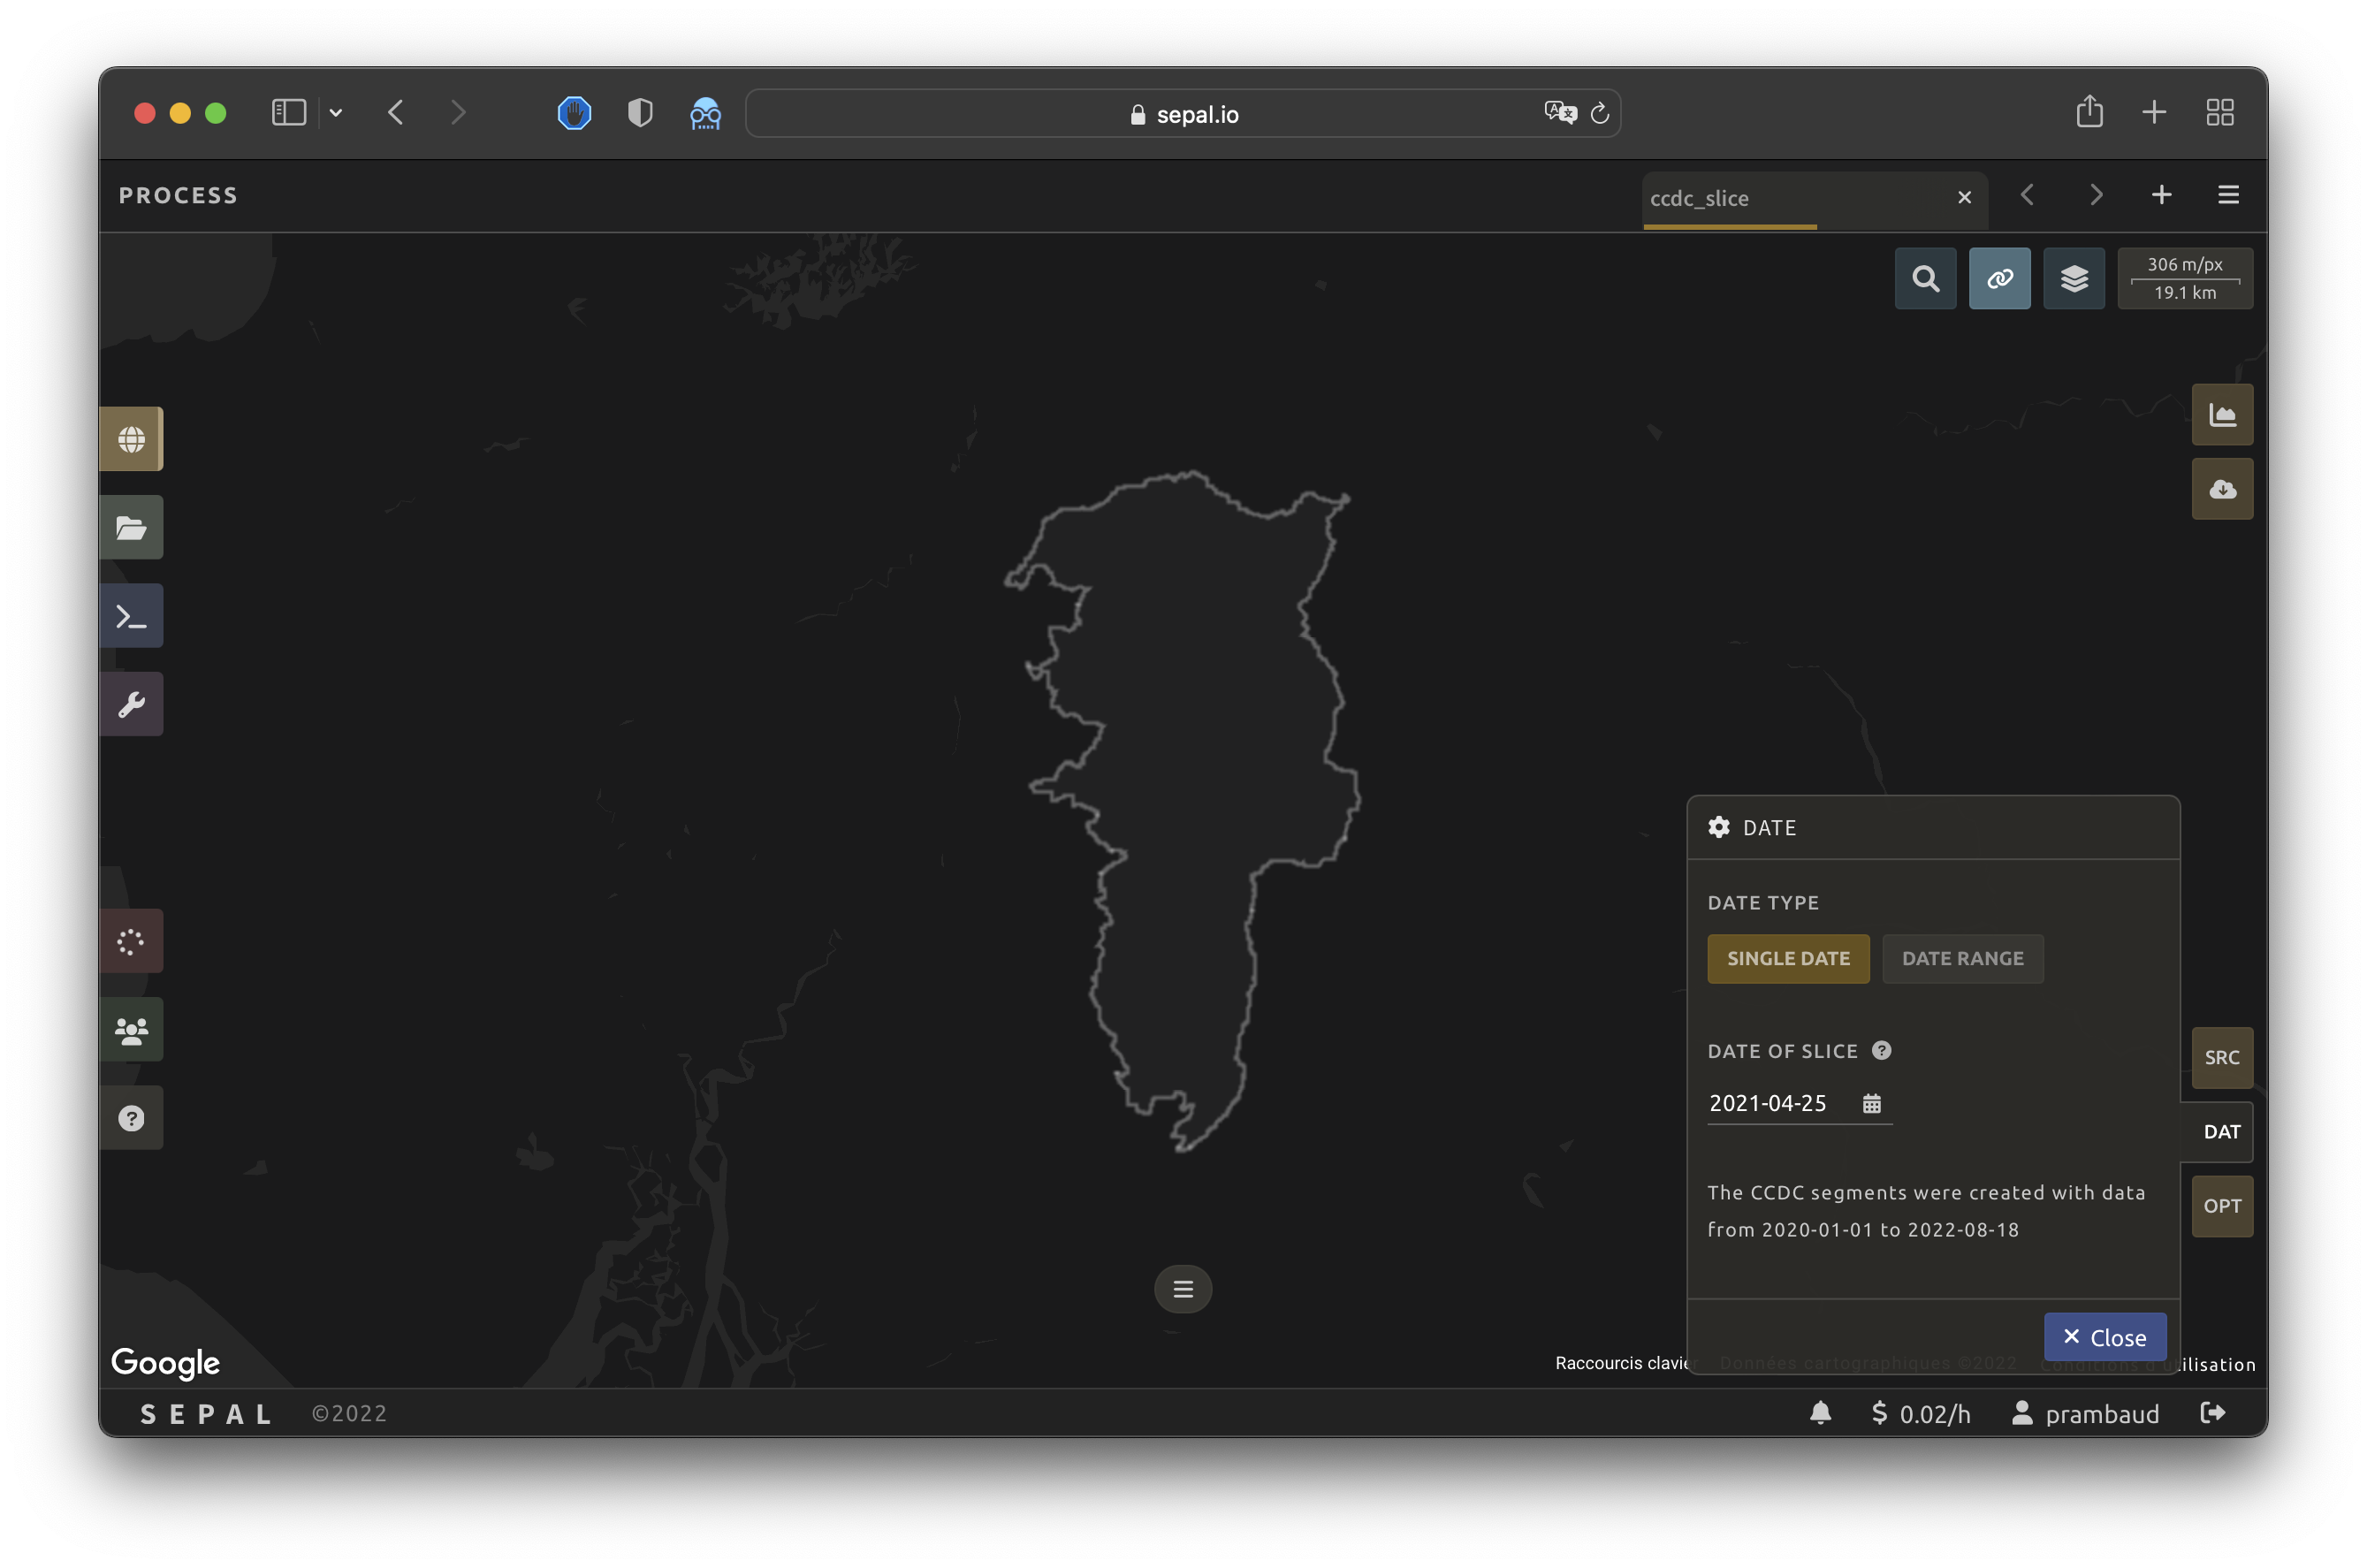The image size is (2367, 1568).
Task: Open the Terminal icon in sidebar
Action: pos(131,616)
